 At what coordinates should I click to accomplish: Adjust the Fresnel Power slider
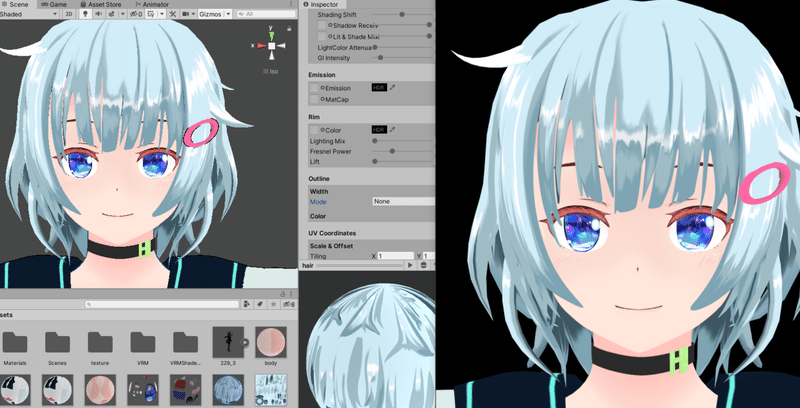click(x=402, y=151)
